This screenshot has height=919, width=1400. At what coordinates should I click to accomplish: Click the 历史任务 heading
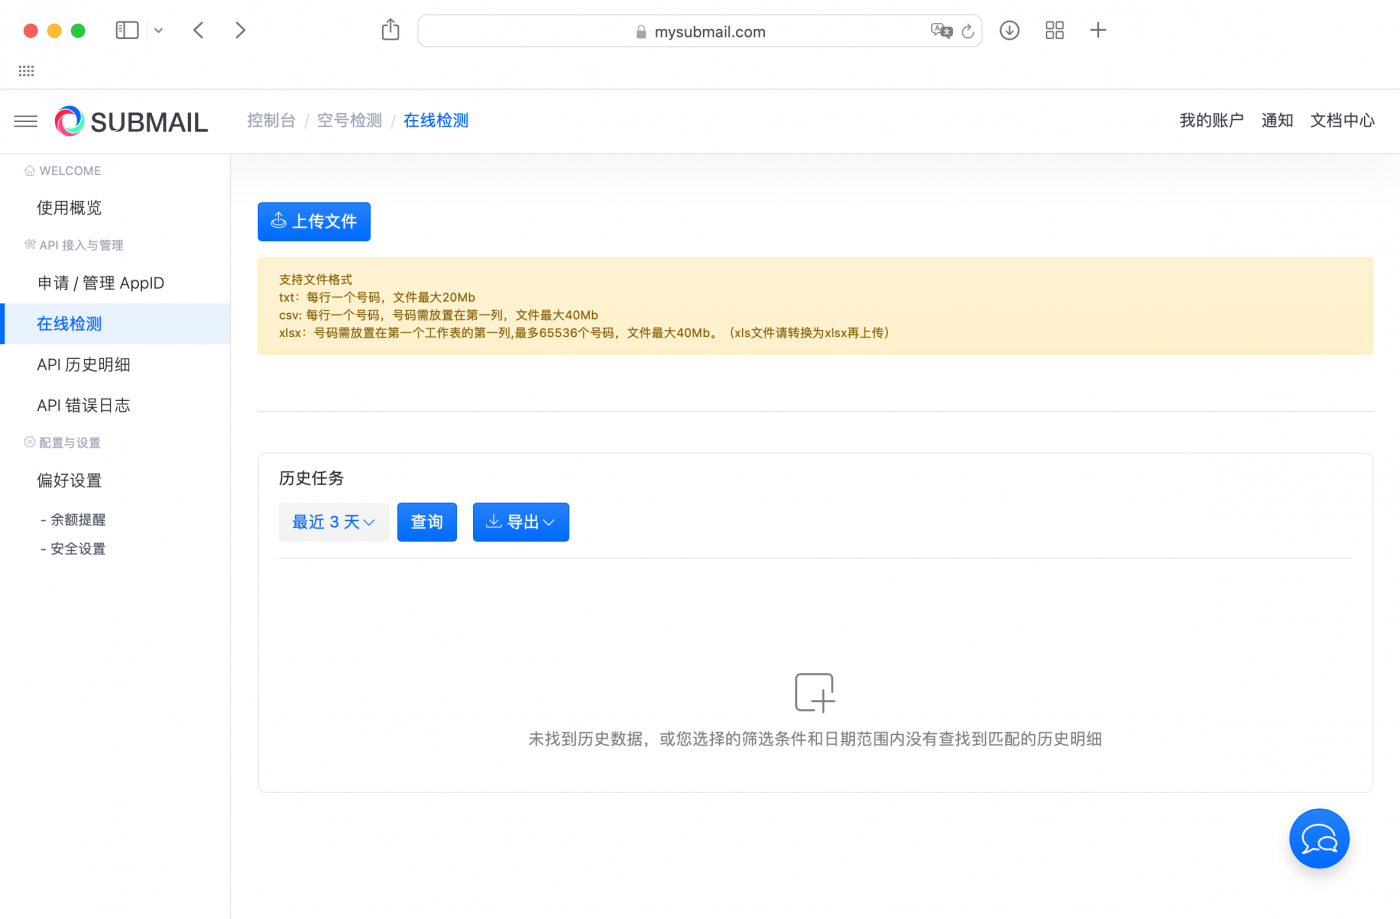pos(311,478)
